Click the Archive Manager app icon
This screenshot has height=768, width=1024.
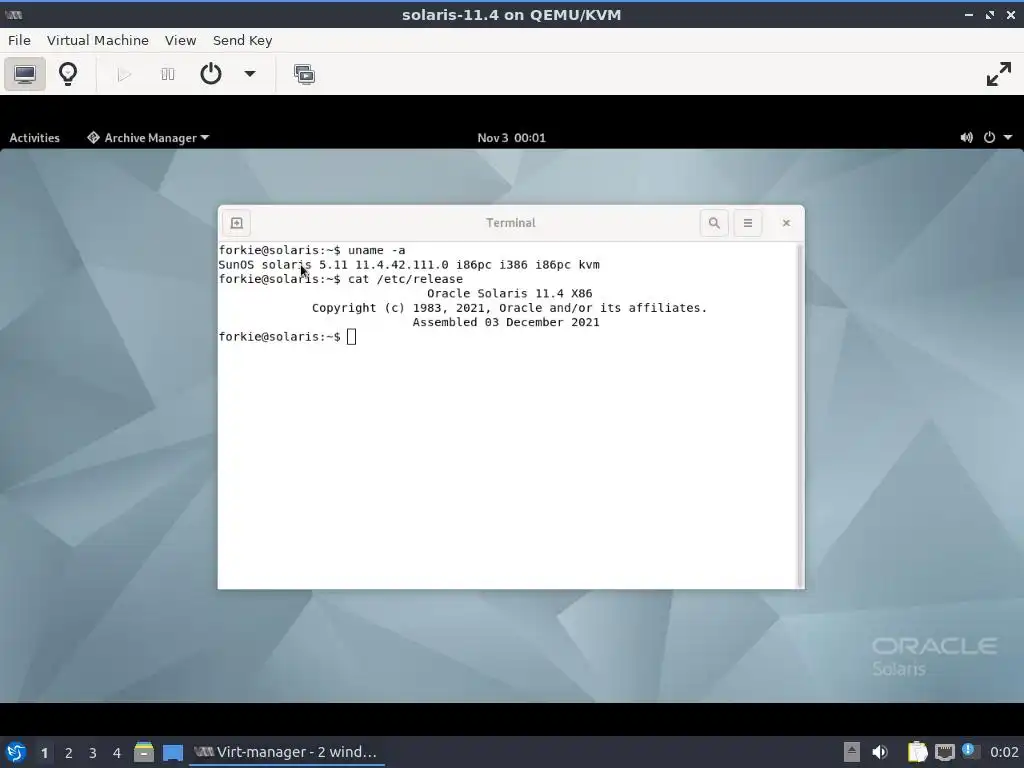tap(93, 138)
